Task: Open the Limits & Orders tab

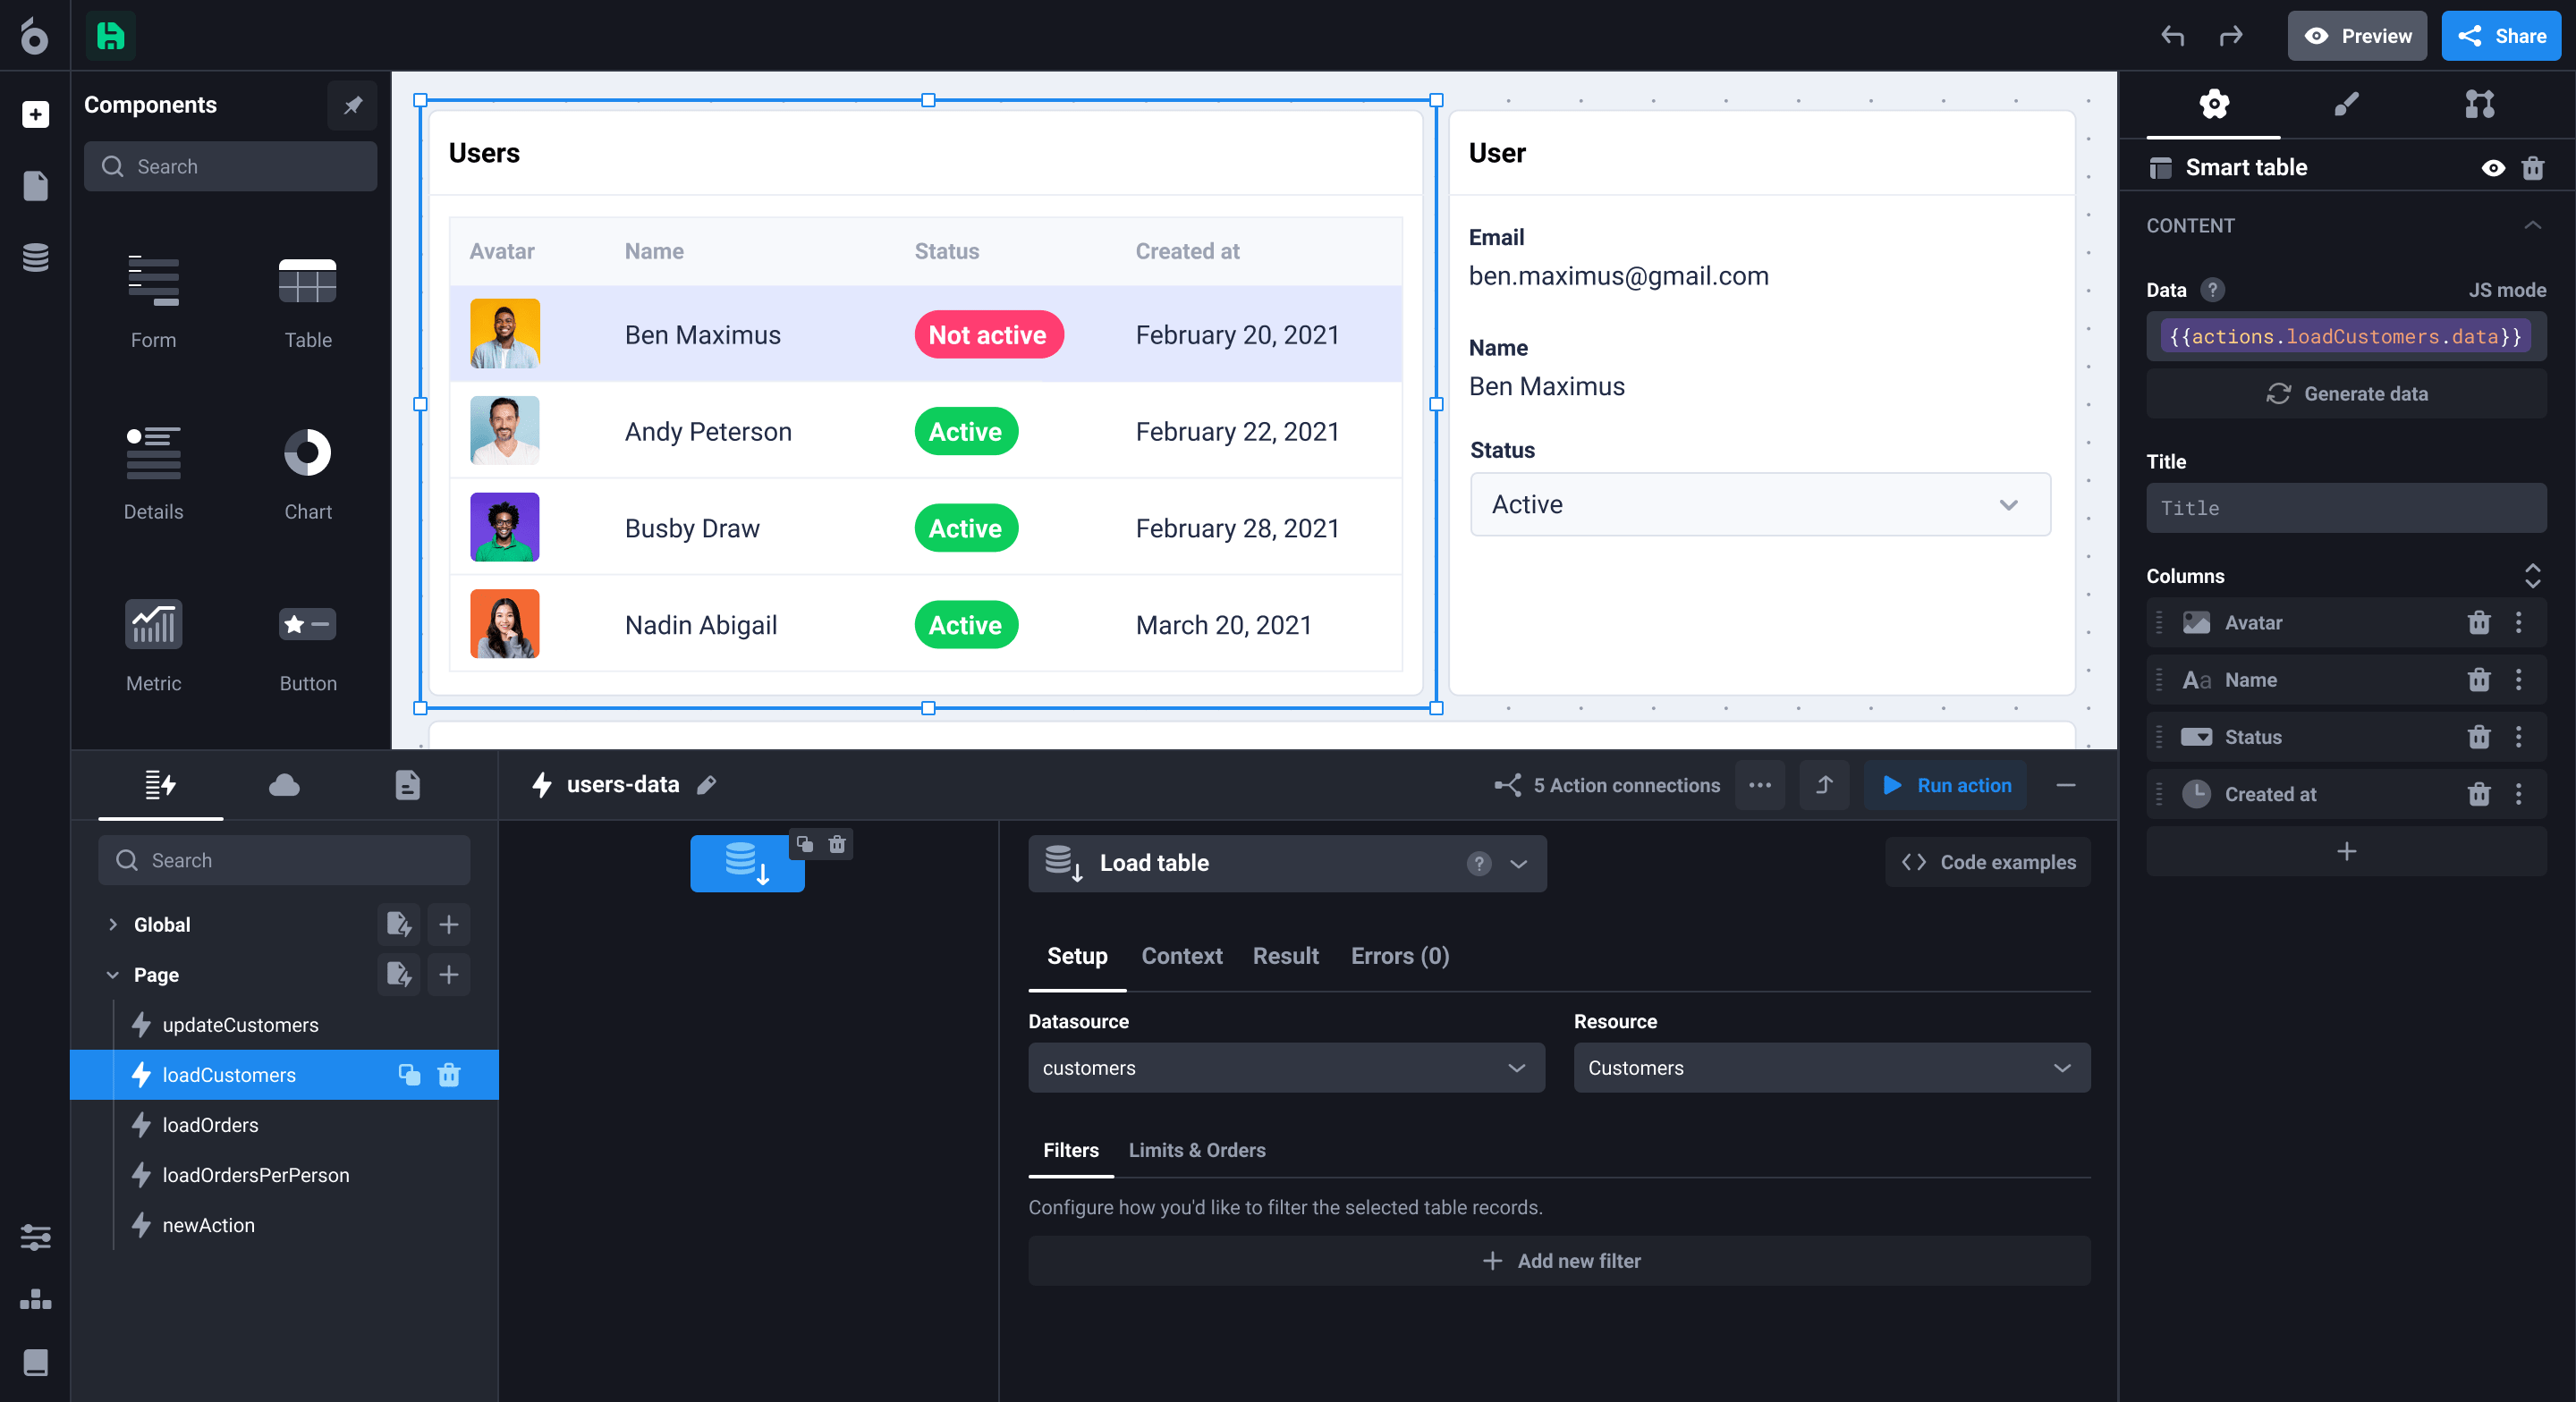Action: (x=1197, y=1150)
